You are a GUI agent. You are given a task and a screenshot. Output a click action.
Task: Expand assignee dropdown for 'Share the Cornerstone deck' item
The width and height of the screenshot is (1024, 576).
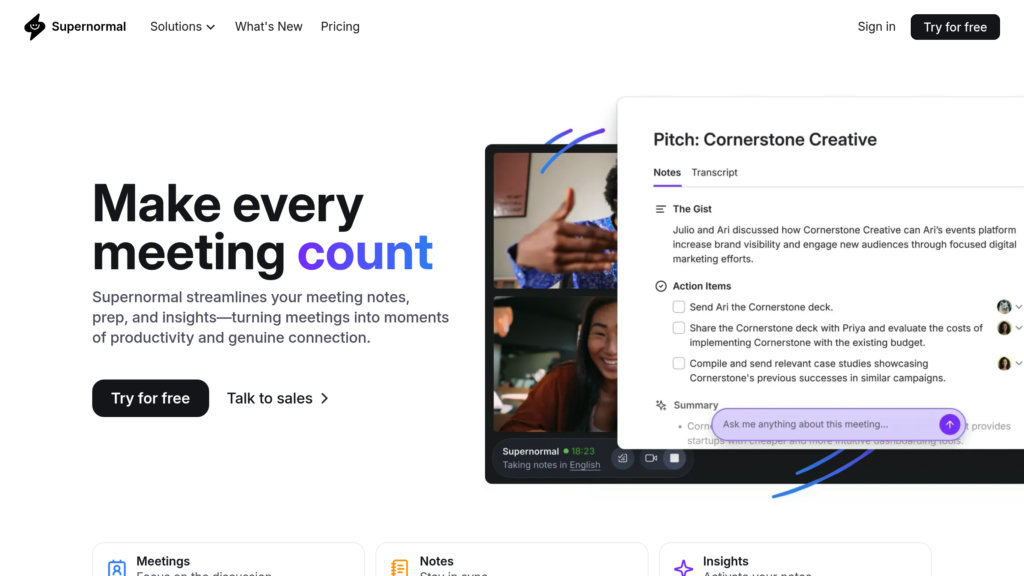pos(1018,328)
